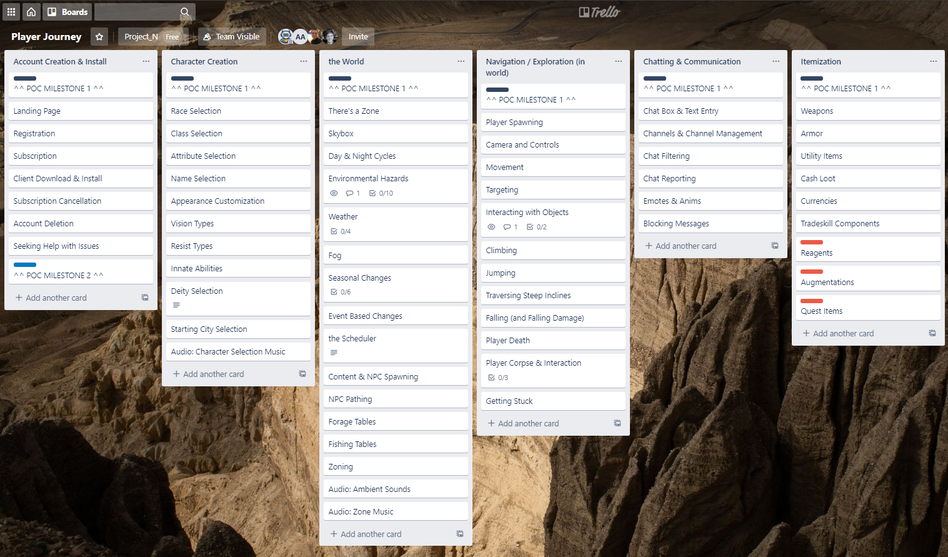
Task: Open Chatting & Communication list menu
Action: [776, 62]
